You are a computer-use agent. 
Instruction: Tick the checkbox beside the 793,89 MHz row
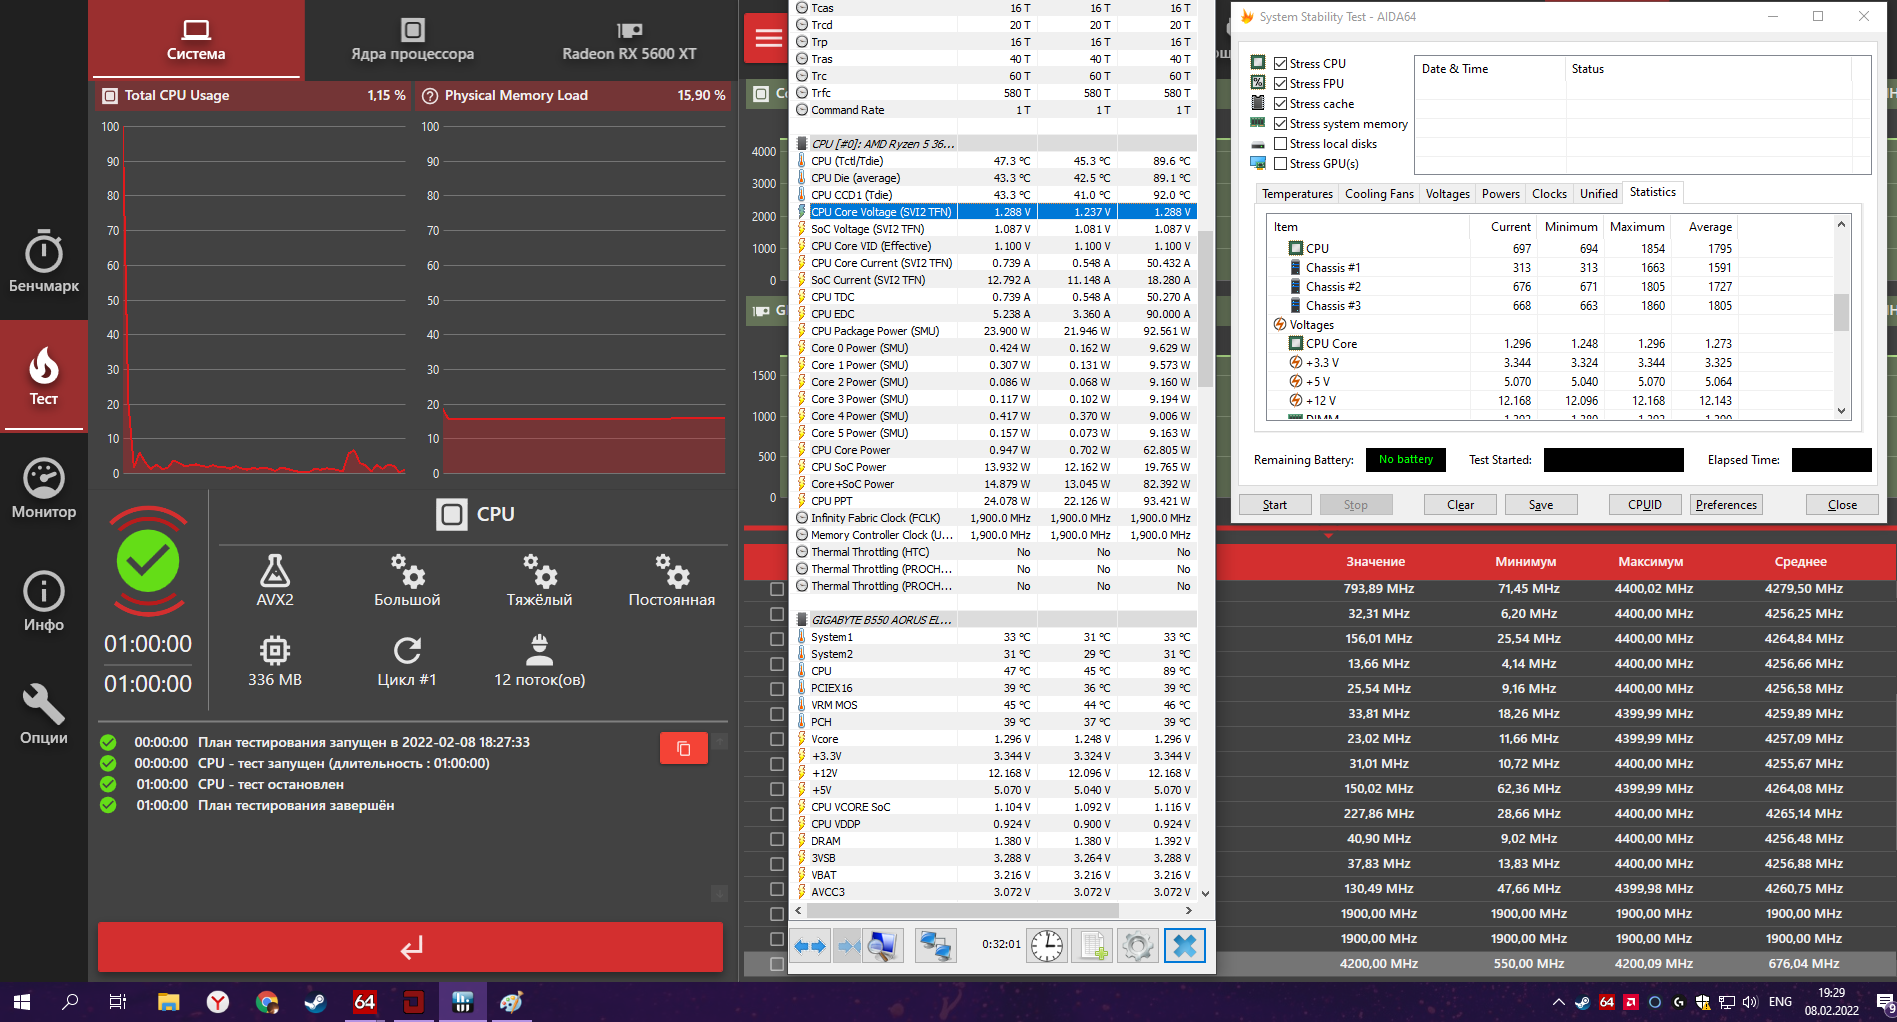(x=777, y=589)
